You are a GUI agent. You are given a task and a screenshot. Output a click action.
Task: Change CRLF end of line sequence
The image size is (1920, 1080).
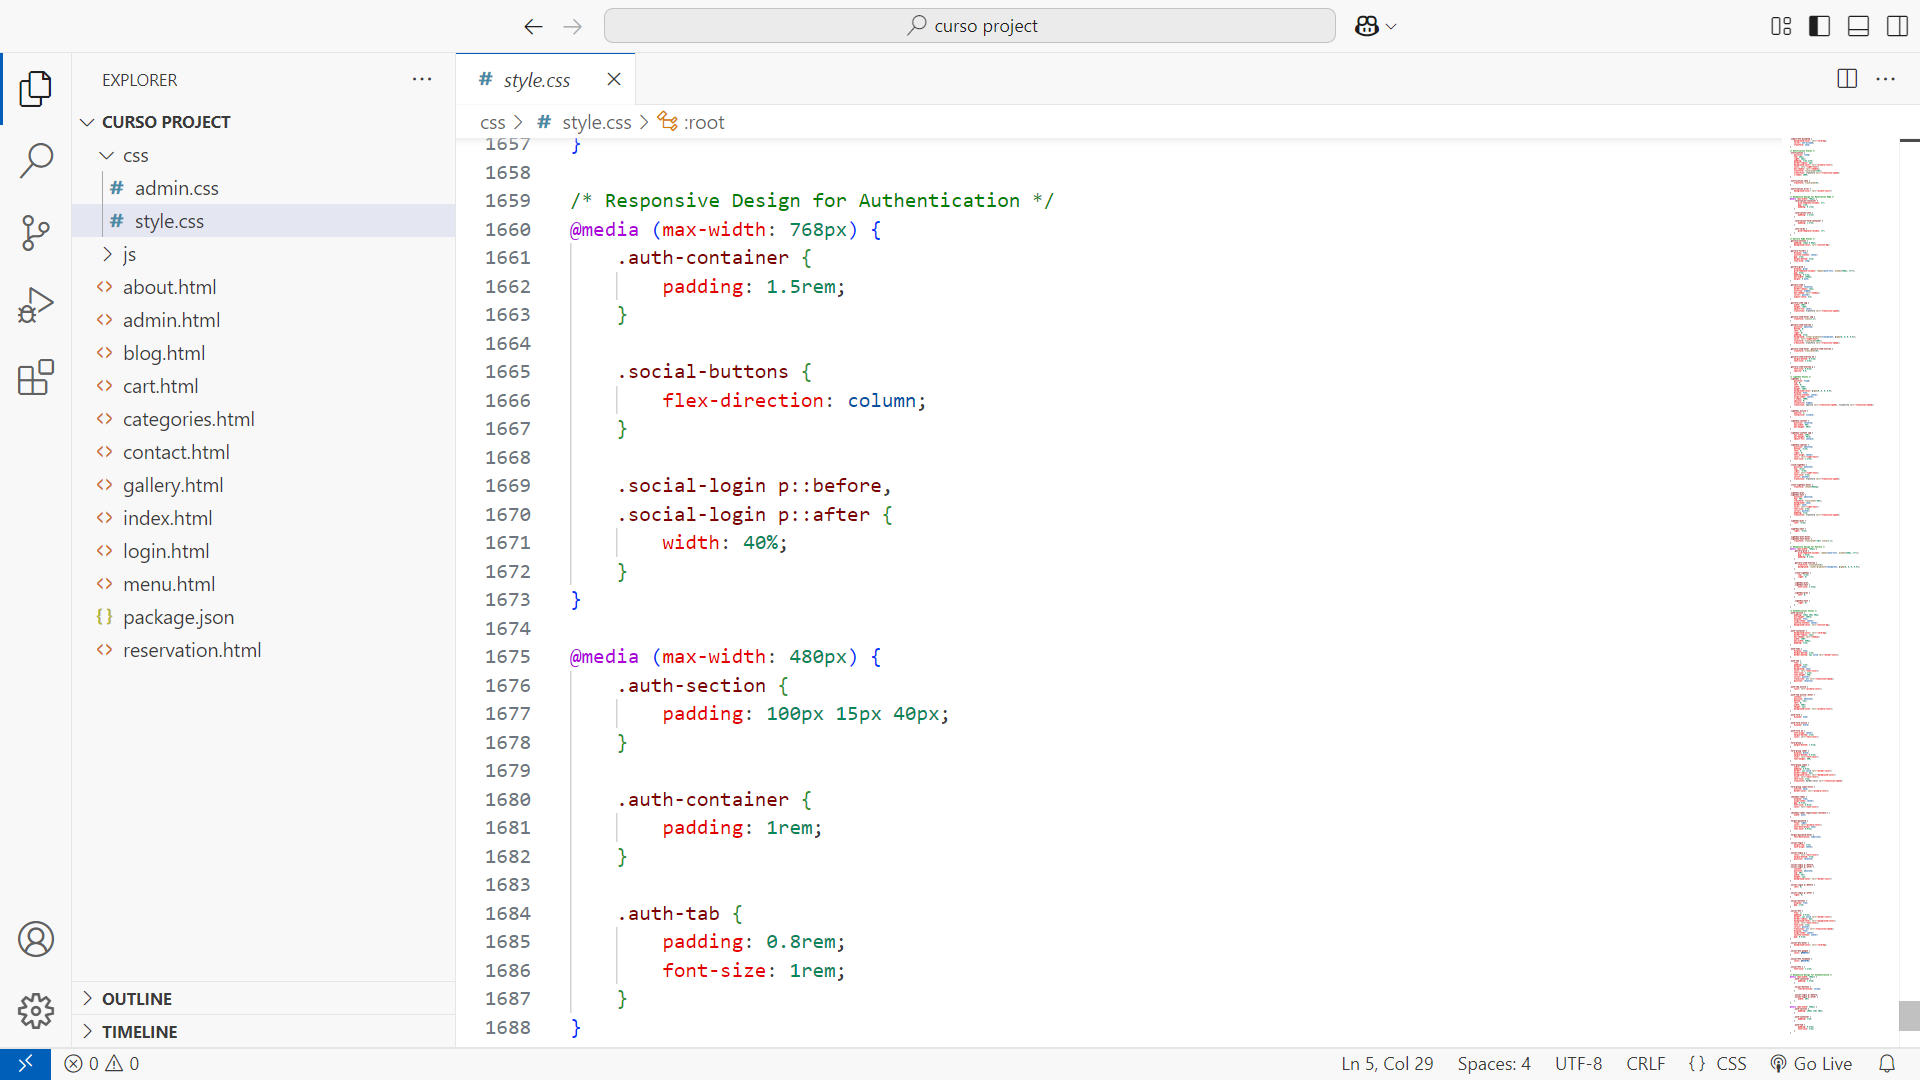(x=1646, y=1064)
